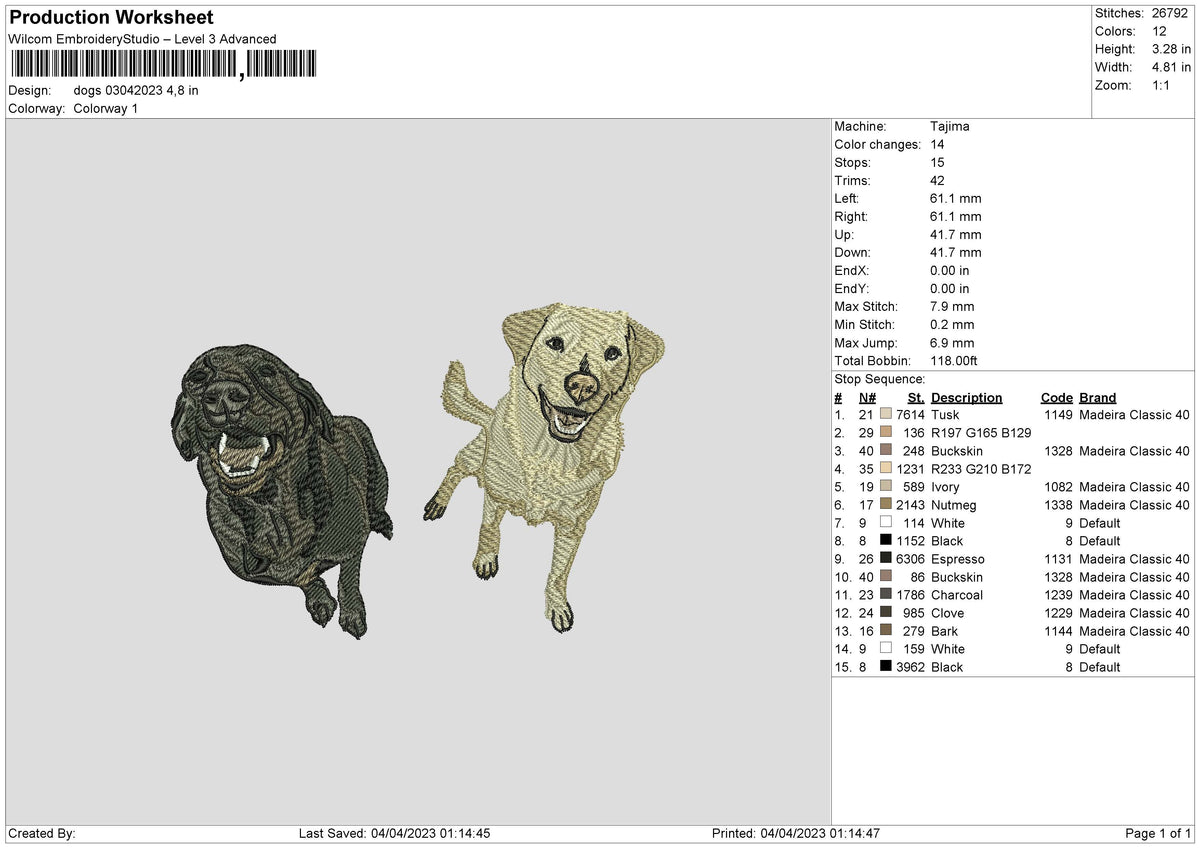Image resolution: width=1200 pixels, height=848 pixels.
Task: Click the Tusk stitch count "7614"
Action: pyautogui.click(x=911, y=414)
